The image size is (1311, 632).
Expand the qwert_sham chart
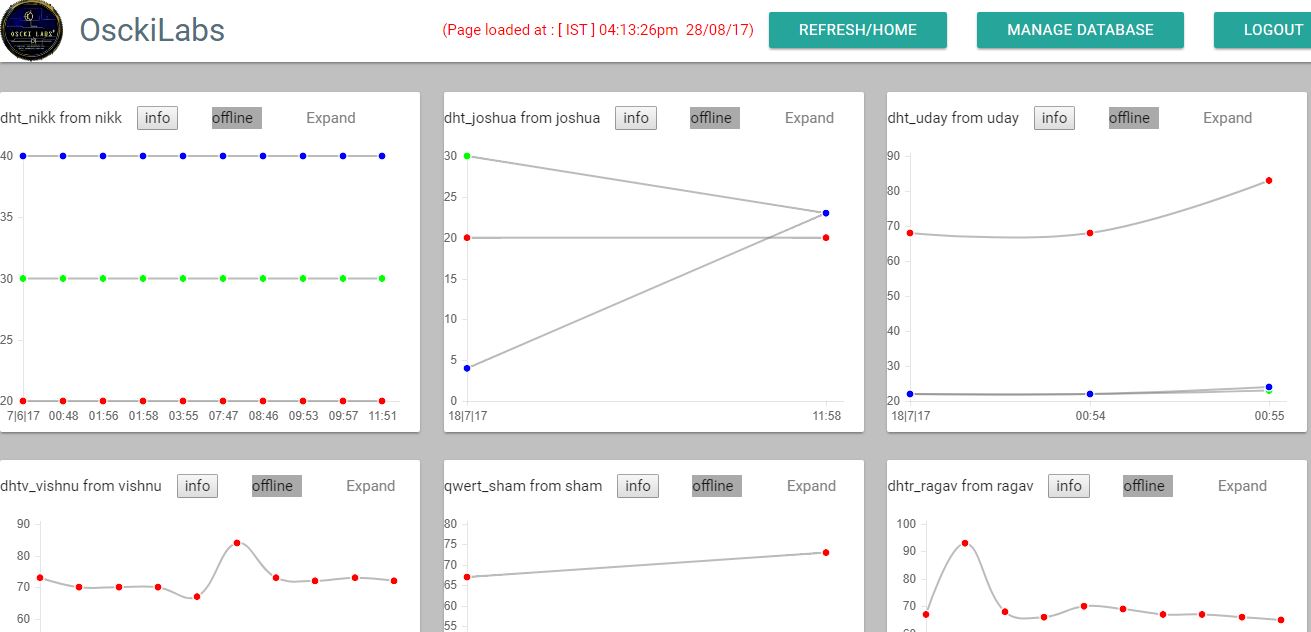[811, 486]
